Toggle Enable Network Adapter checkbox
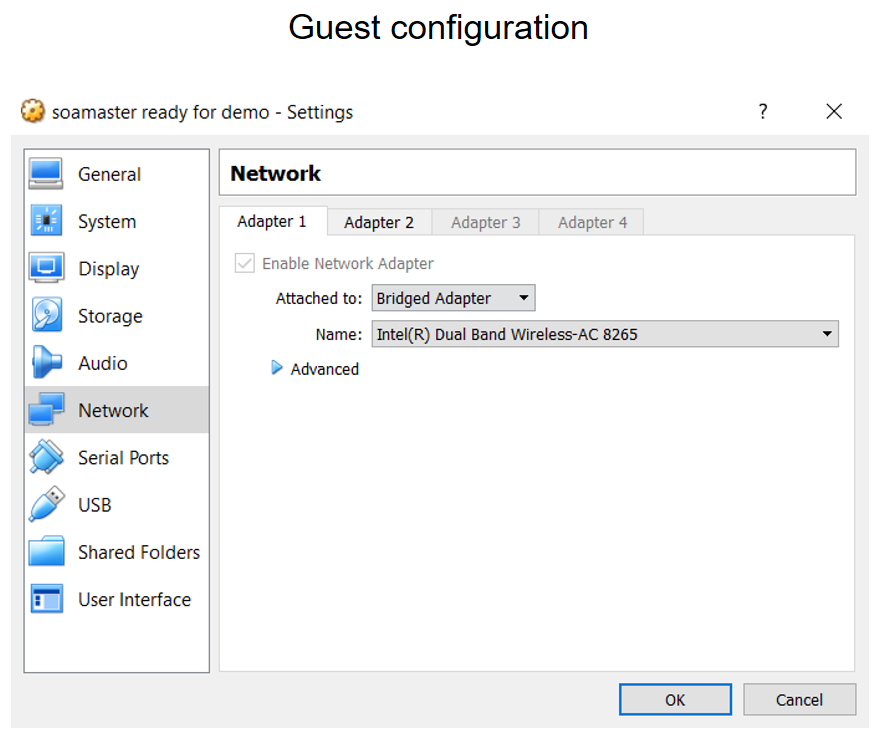The image size is (880, 738). pos(243,264)
